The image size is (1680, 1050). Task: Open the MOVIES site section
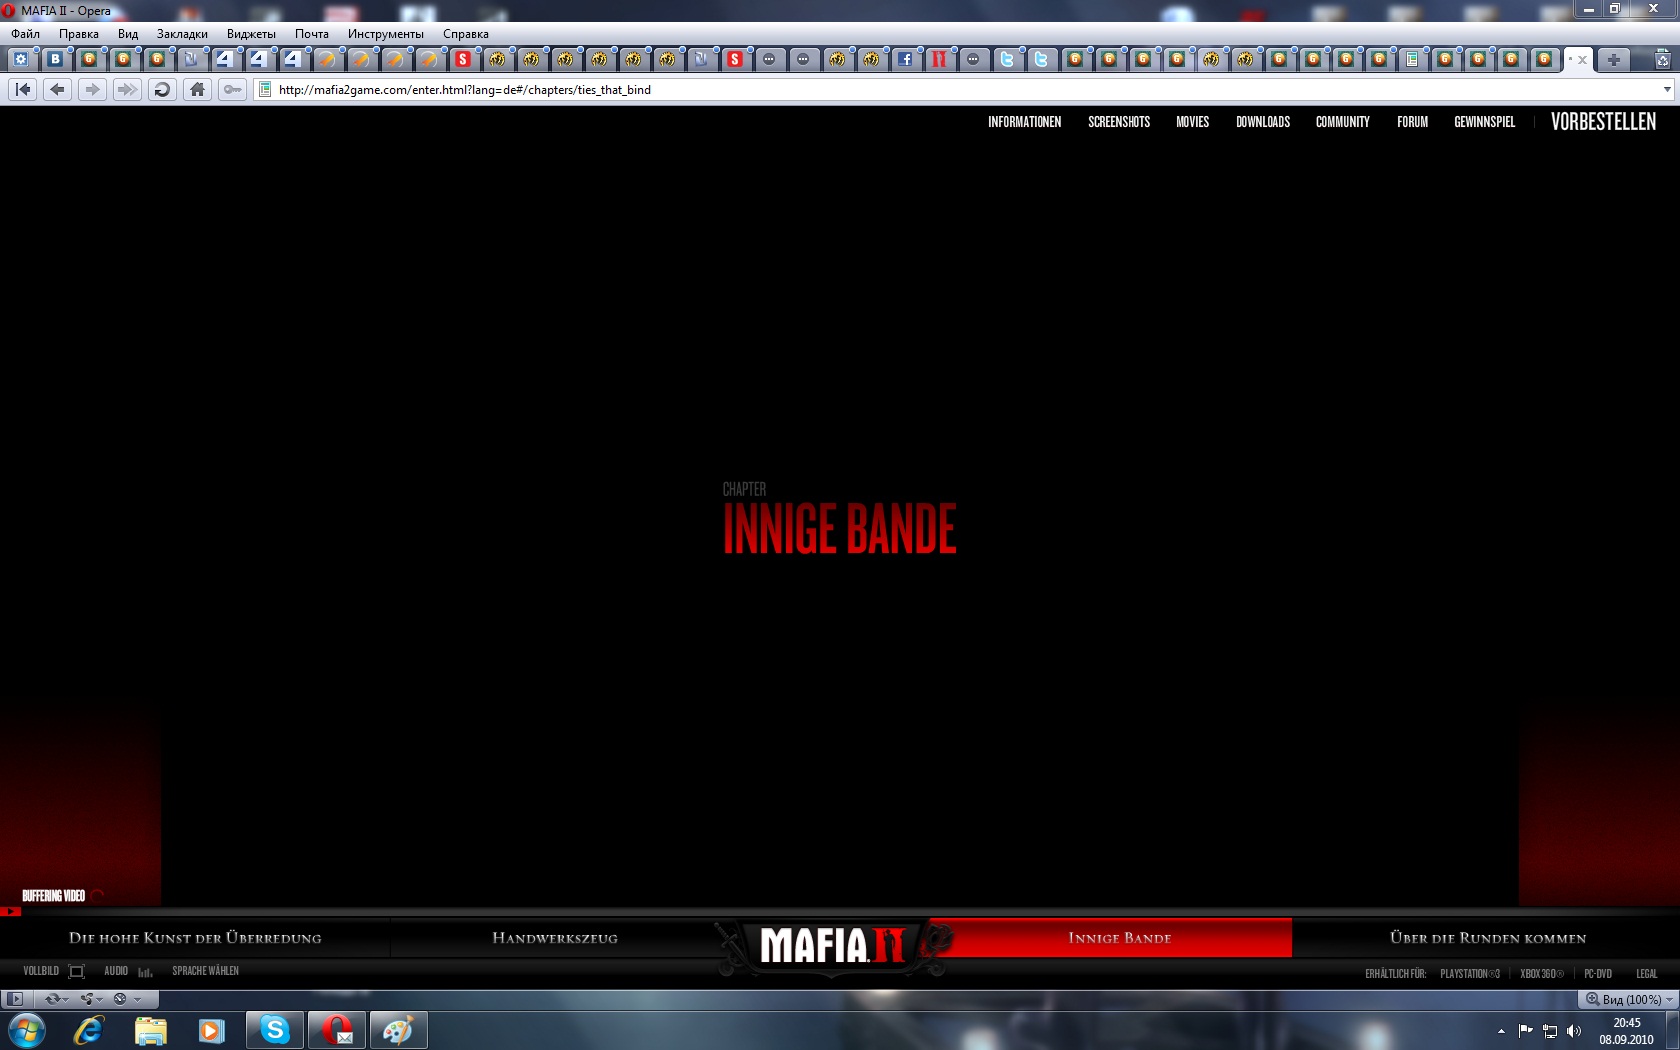1192,122
